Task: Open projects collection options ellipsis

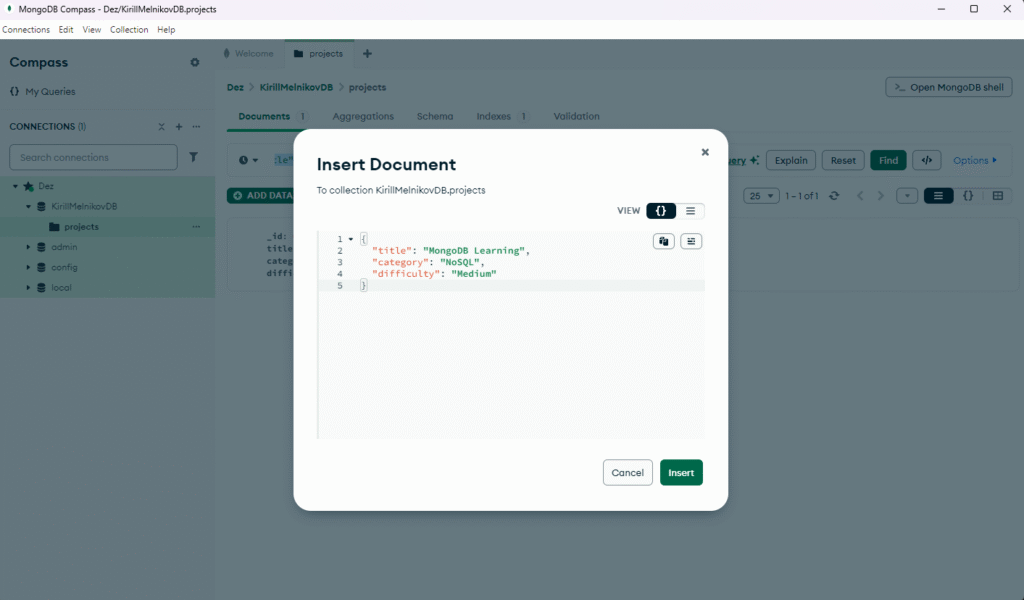Action: click(197, 227)
